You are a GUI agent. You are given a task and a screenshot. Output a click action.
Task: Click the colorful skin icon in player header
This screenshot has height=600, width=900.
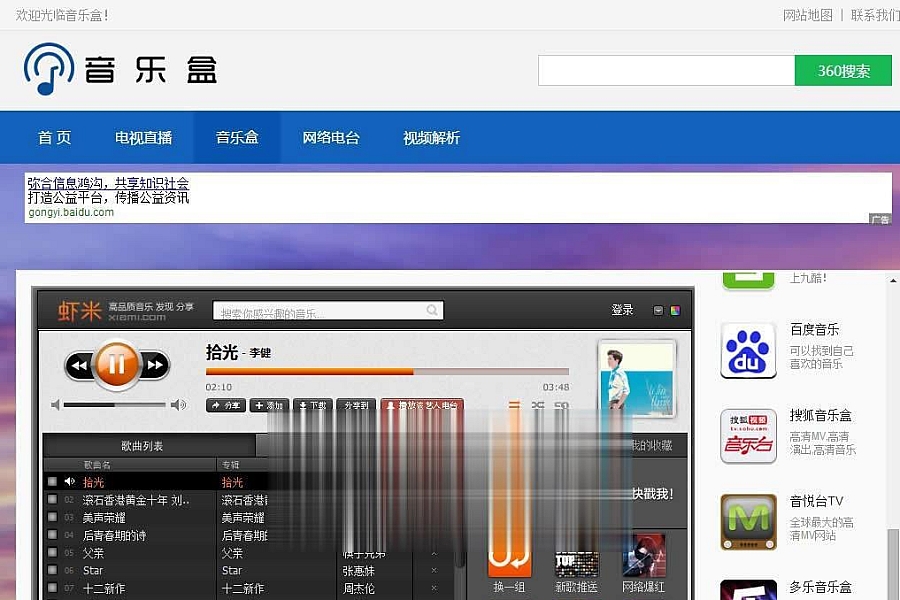click(676, 311)
